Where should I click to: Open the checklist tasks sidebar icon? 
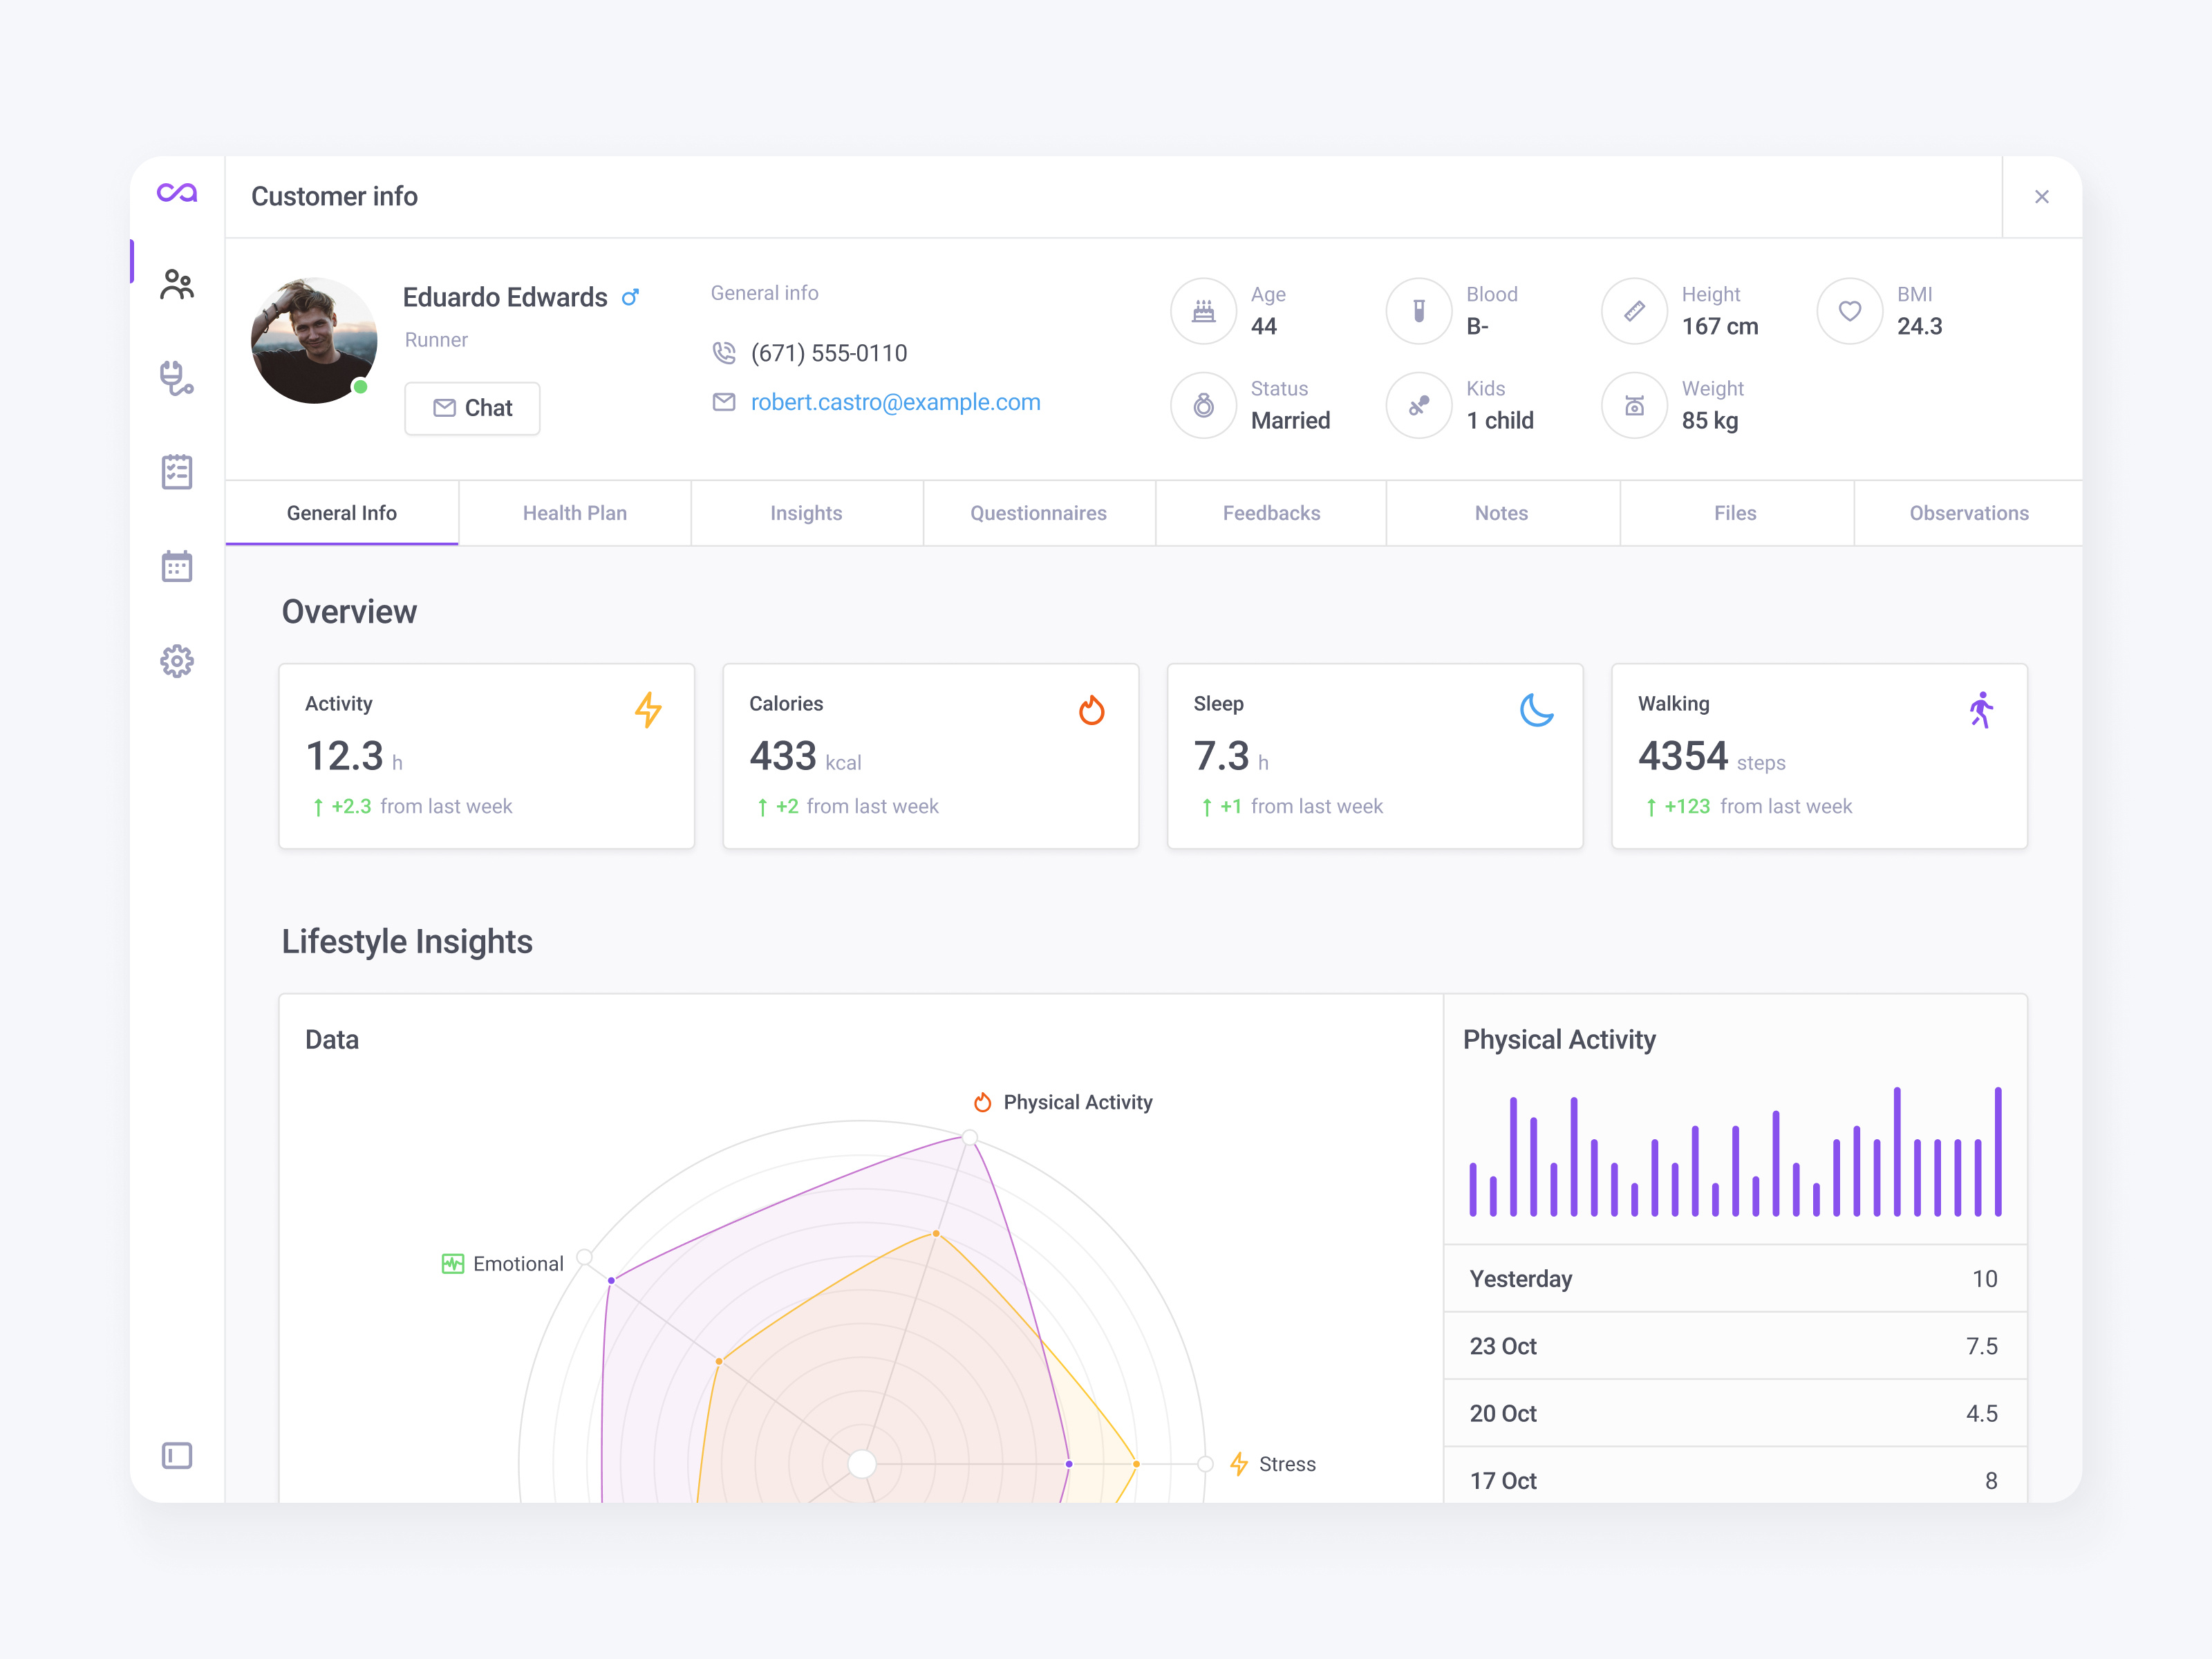[177, 472]
